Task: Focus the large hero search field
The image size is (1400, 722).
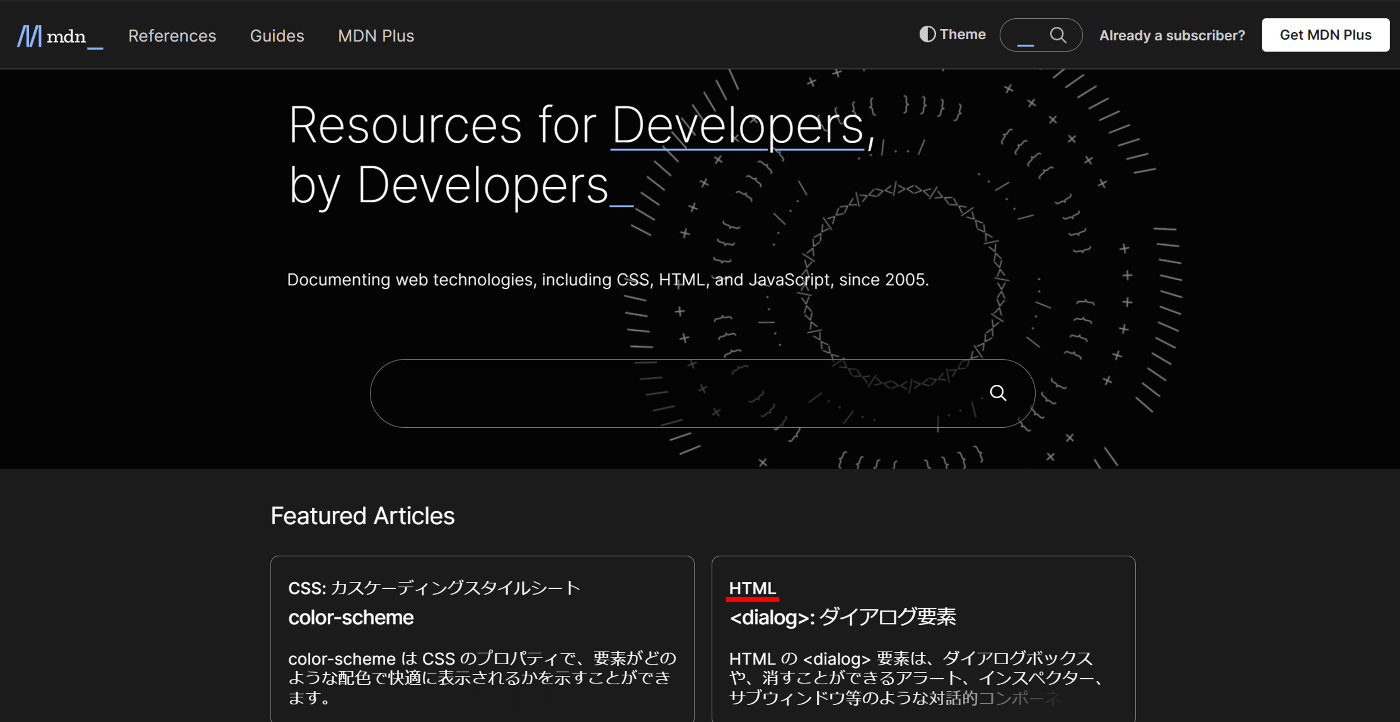Action: 702,393
